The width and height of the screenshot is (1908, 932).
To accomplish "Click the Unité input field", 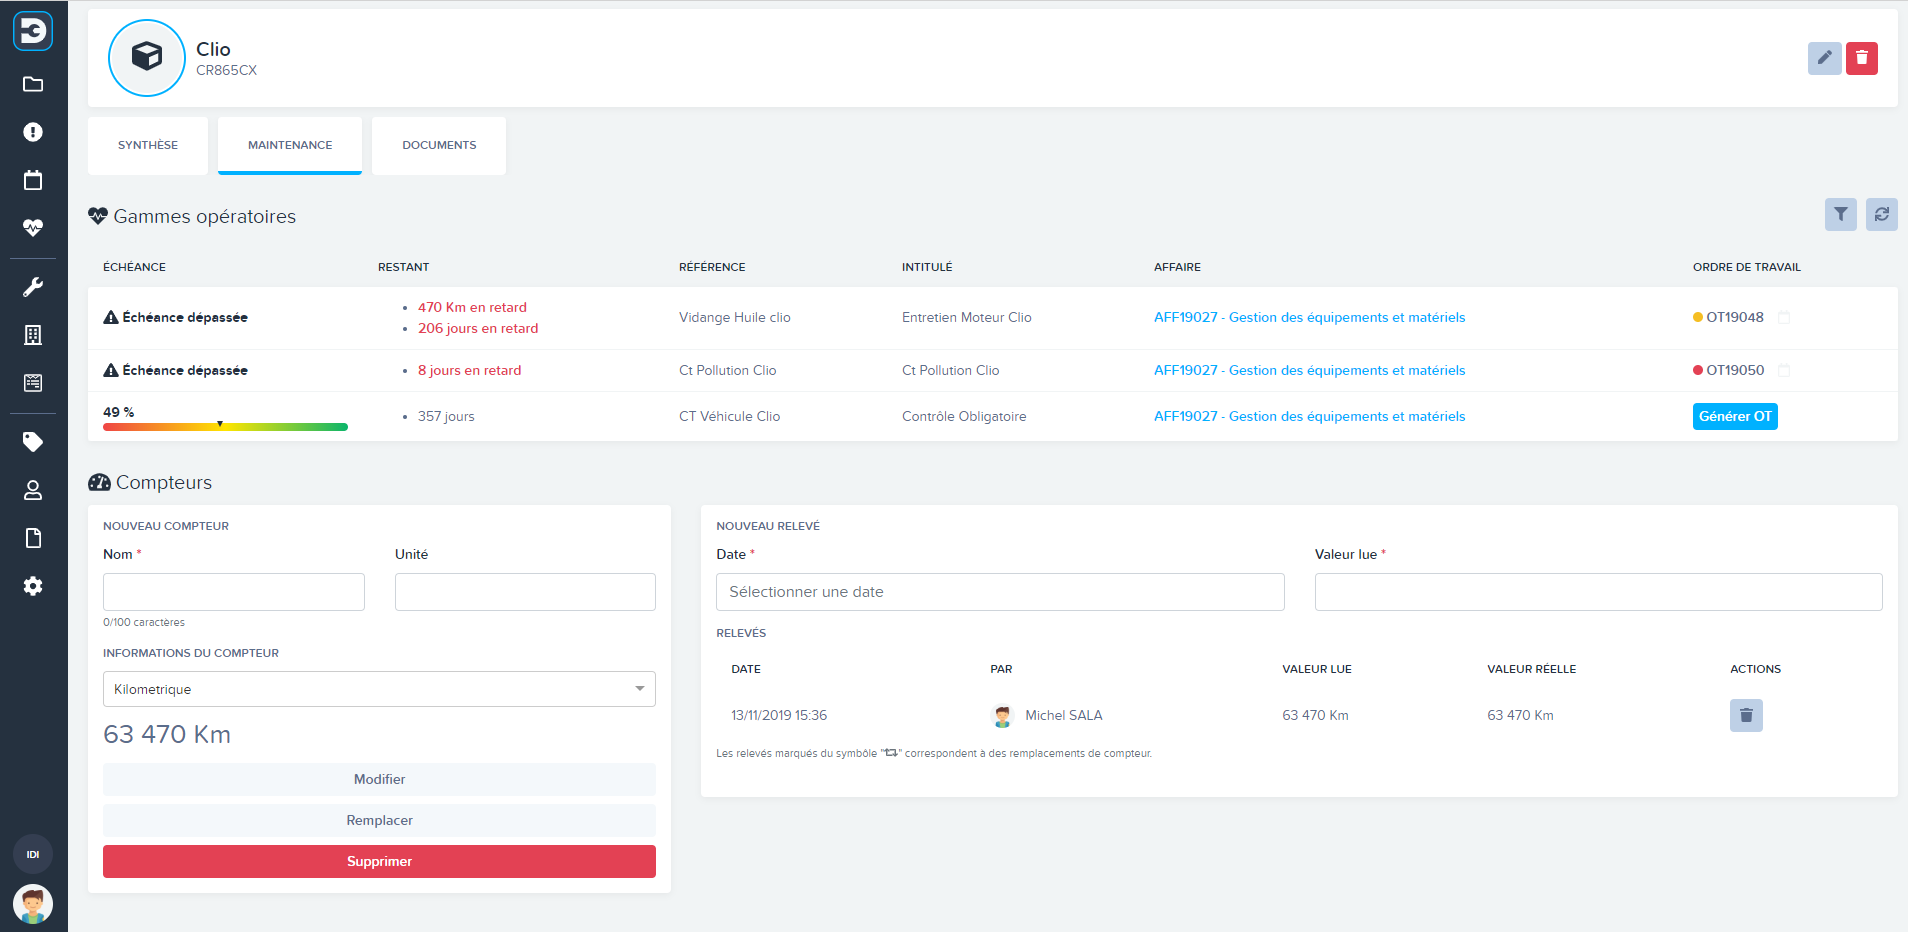I will [x=525, y=592].
